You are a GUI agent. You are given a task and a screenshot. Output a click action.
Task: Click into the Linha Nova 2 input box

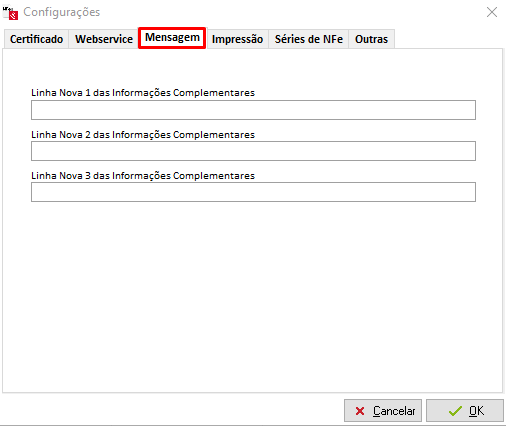[x=253, y=151]
